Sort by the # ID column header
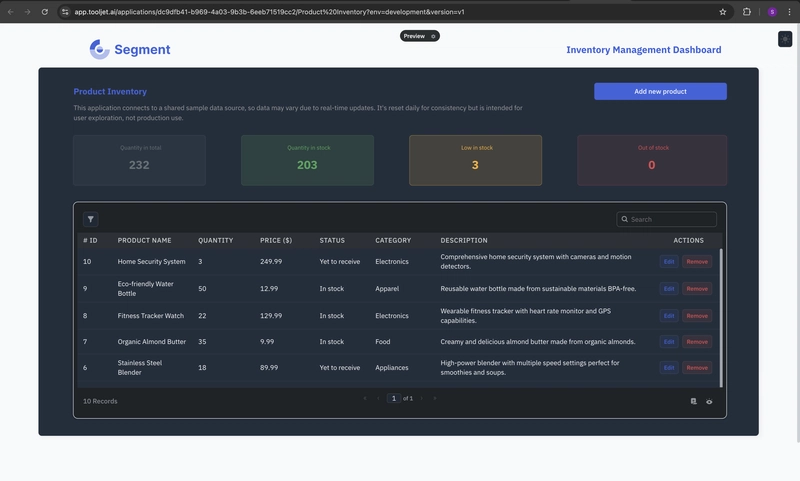Screen dimensions: 800x481 (90, 240)
